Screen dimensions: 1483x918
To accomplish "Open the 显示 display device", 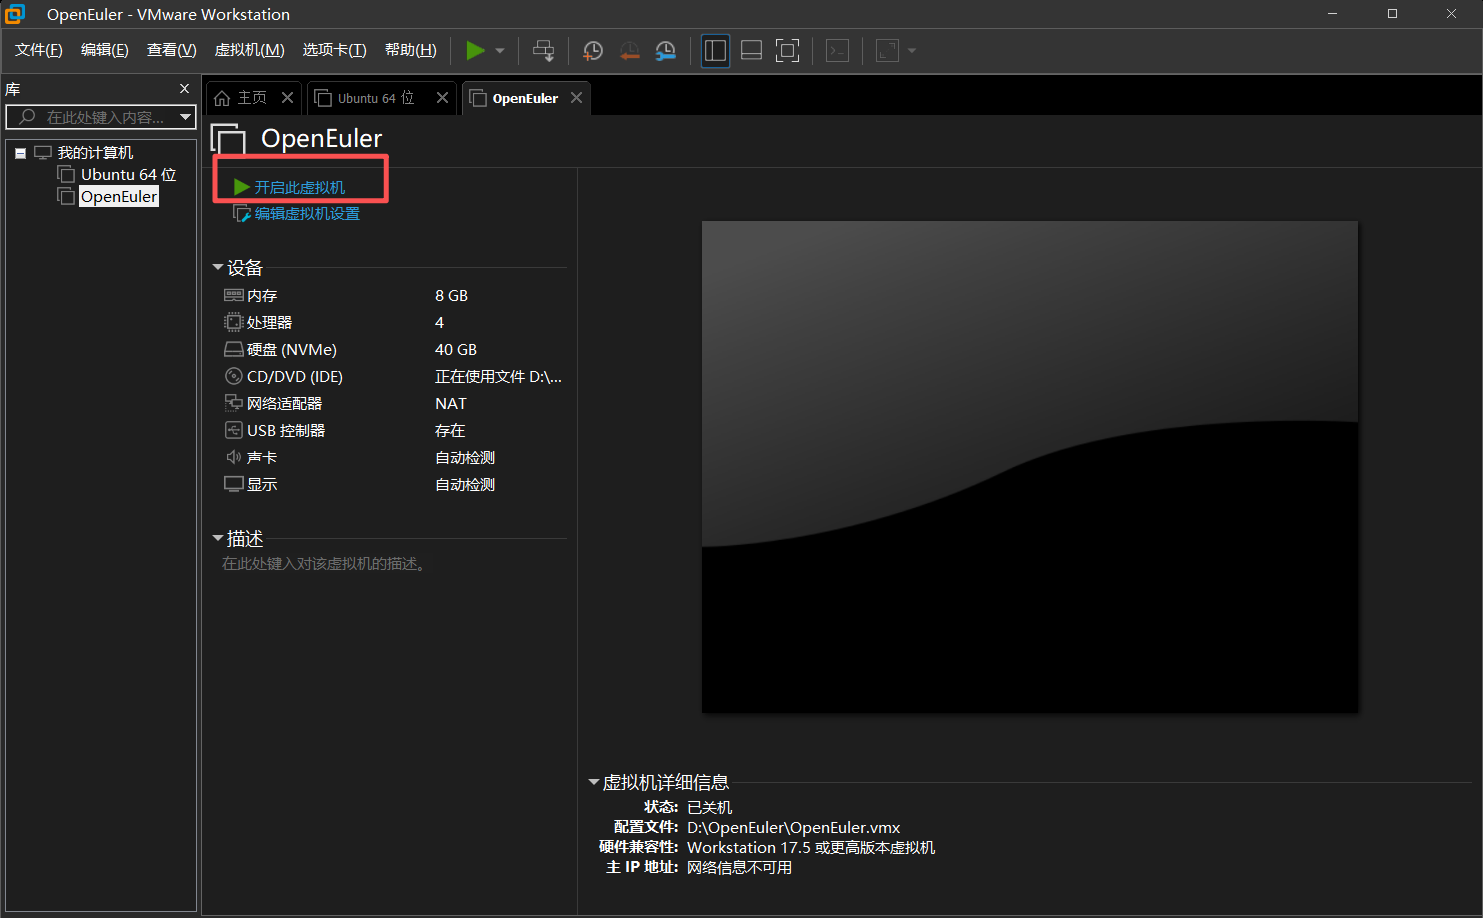I will pyautogui.click(x=262, y=485).
